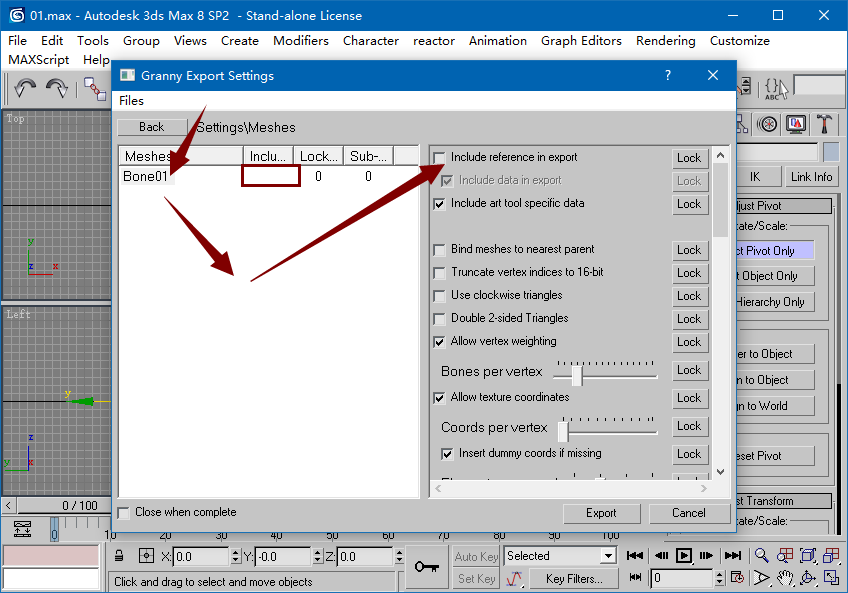Select the Zoom magnifier viewport tool
The height and width of the screenshot is (593, 848).
coord(761,555)
